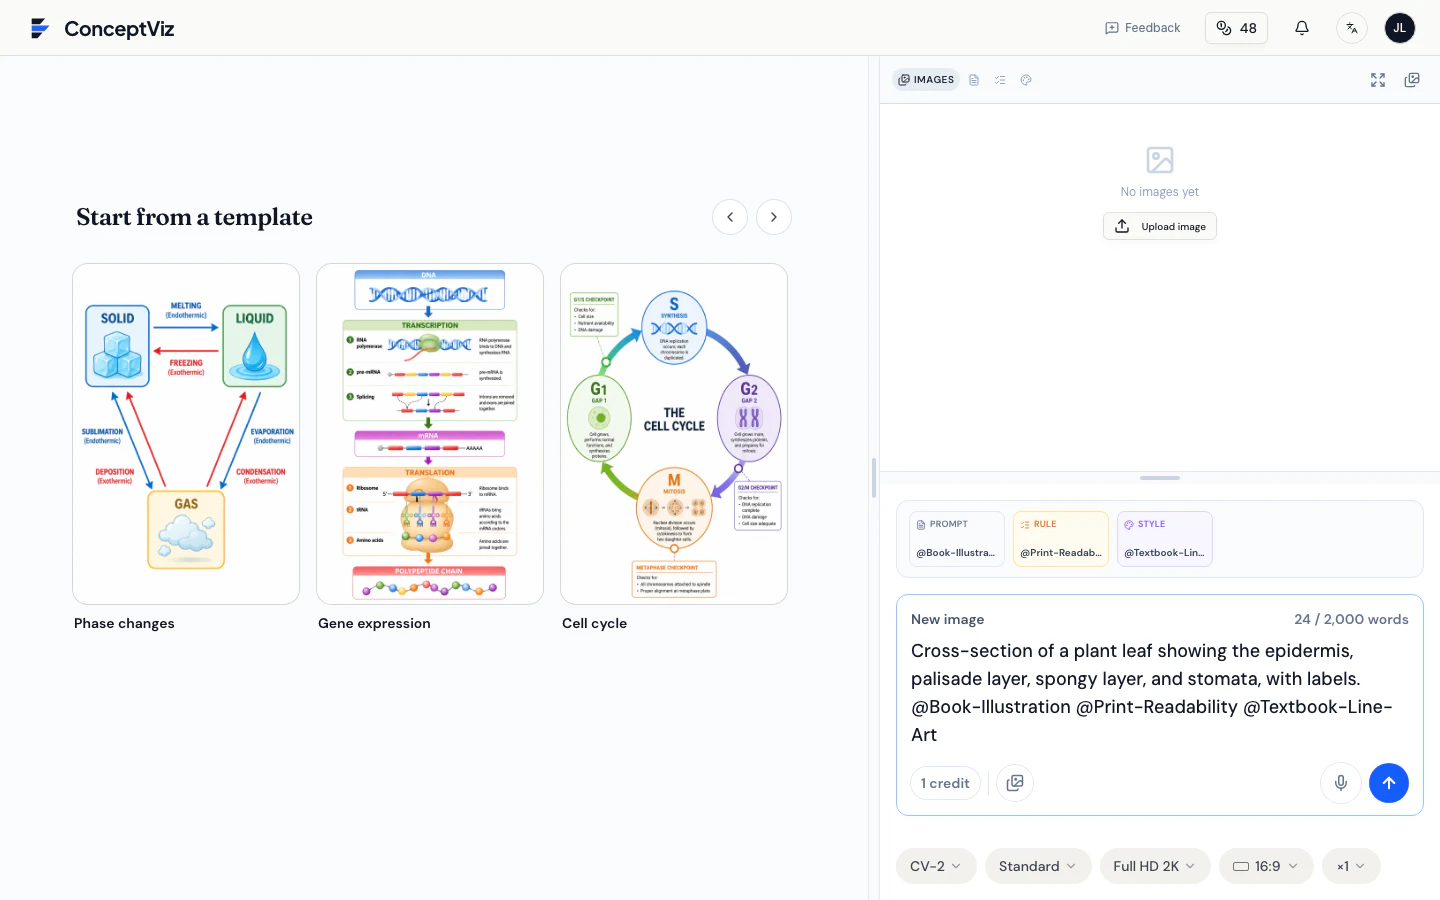Screen dimensions: 1440x900
Task: Go to next templates with right arrow
Action: pyautogui.click(x=774, y=217)
